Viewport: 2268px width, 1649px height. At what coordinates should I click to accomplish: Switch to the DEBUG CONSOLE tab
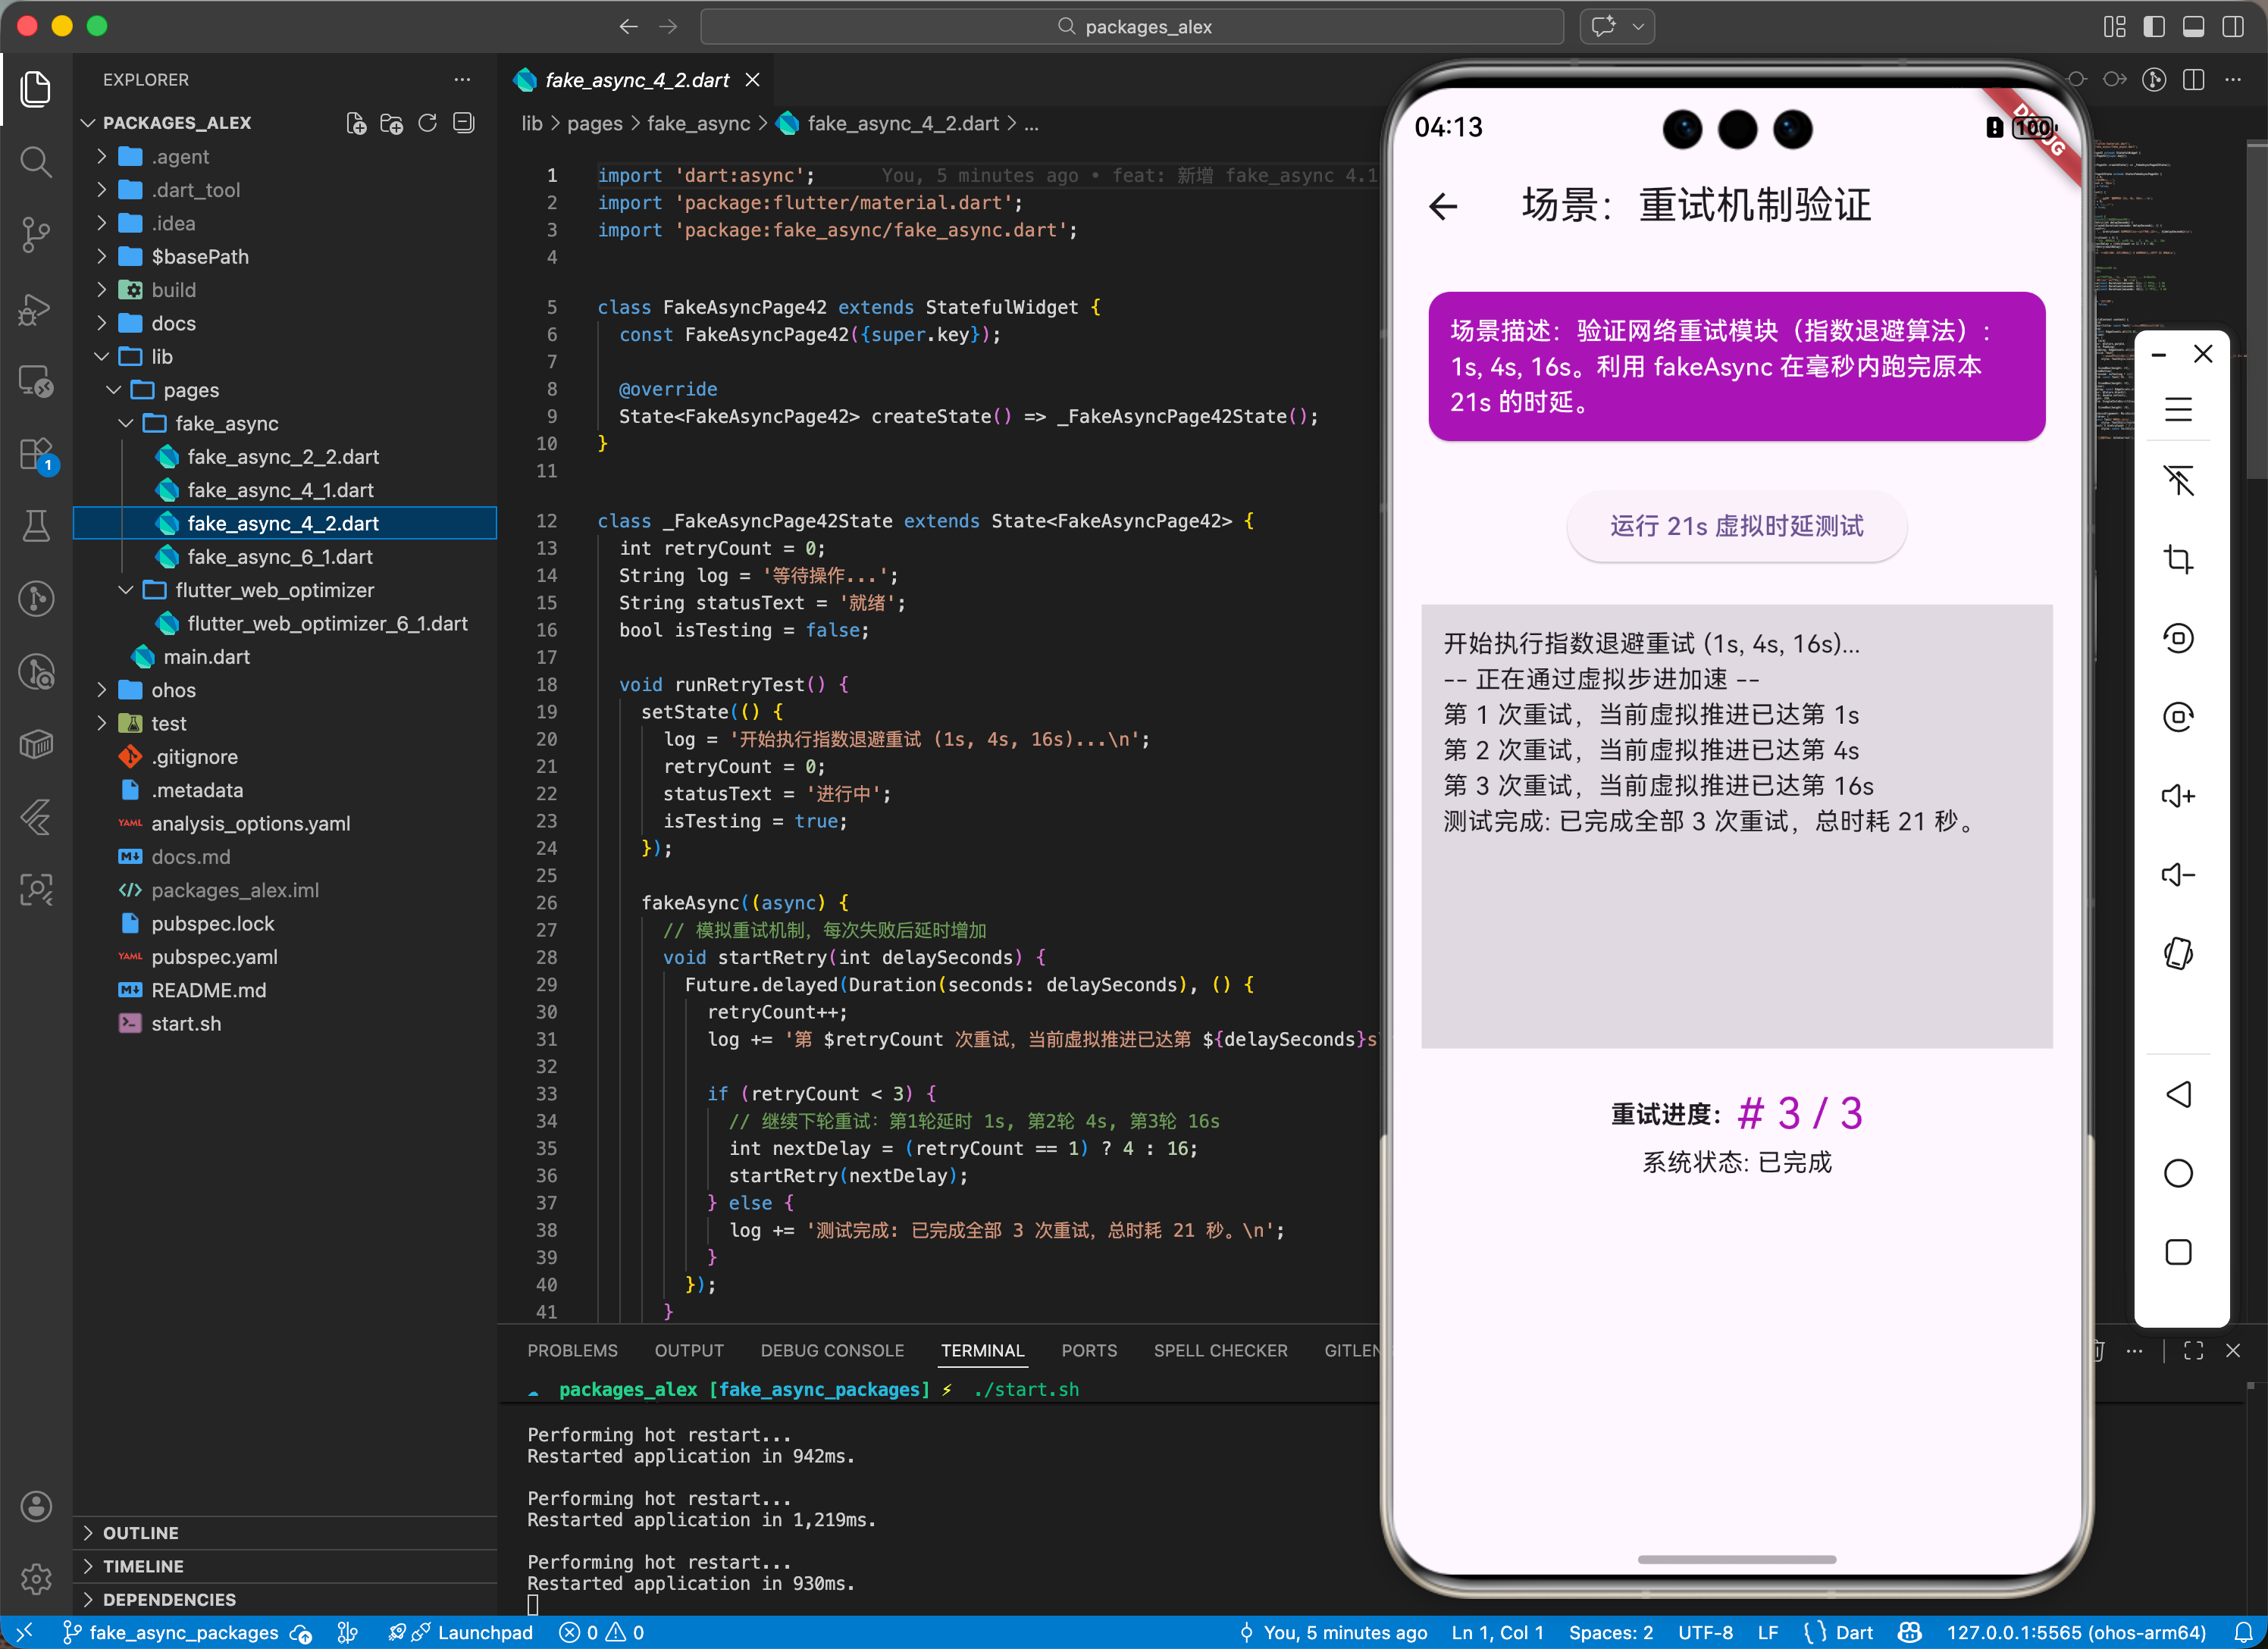click(831, 1350)
